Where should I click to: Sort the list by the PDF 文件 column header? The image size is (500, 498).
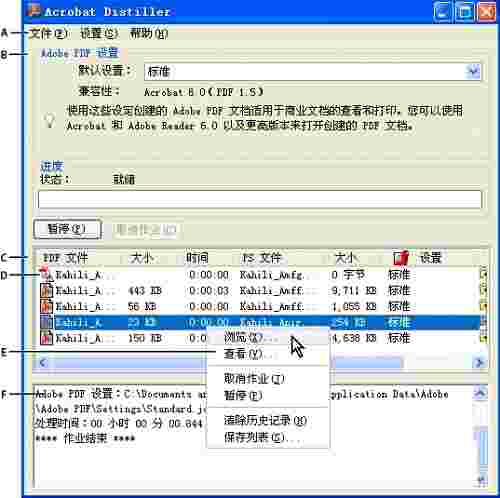coord(66,258)
